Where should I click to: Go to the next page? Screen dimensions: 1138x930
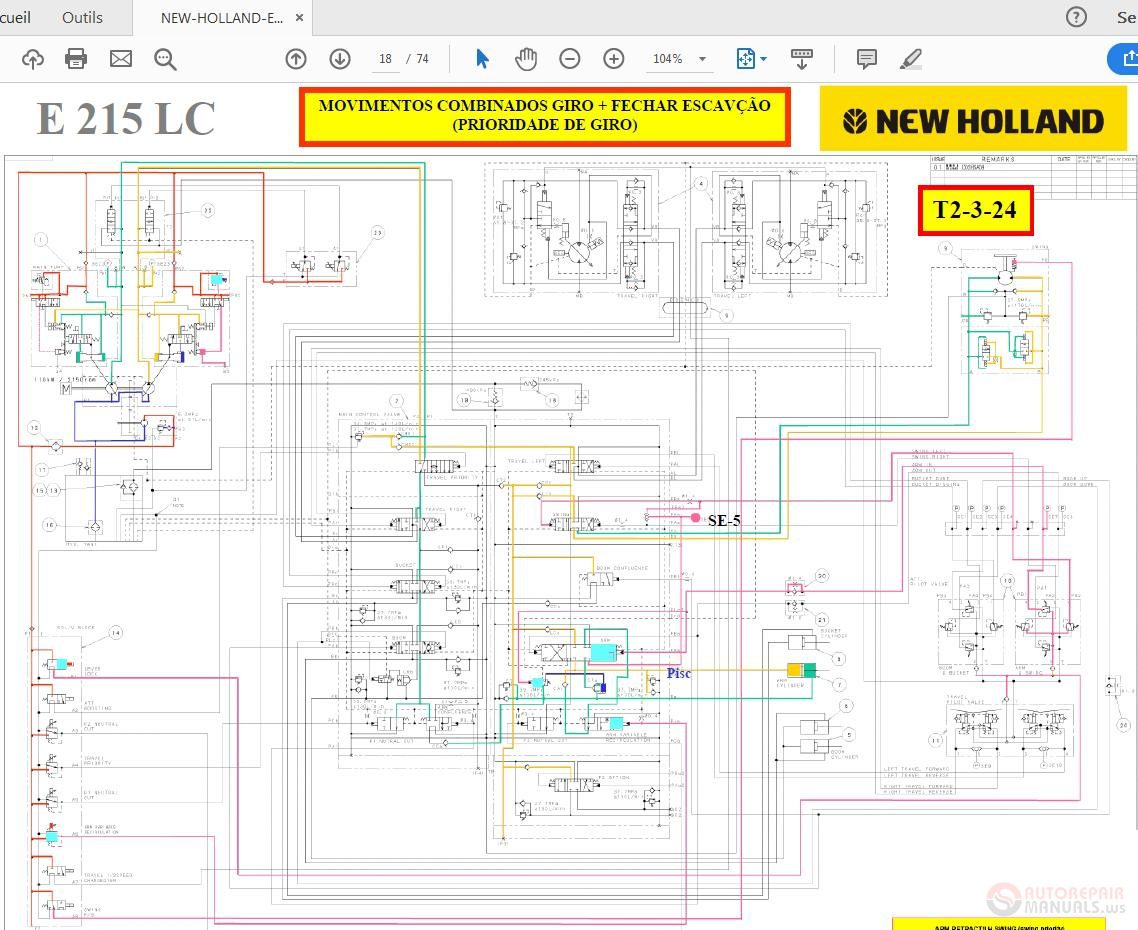tap(340, 59)
